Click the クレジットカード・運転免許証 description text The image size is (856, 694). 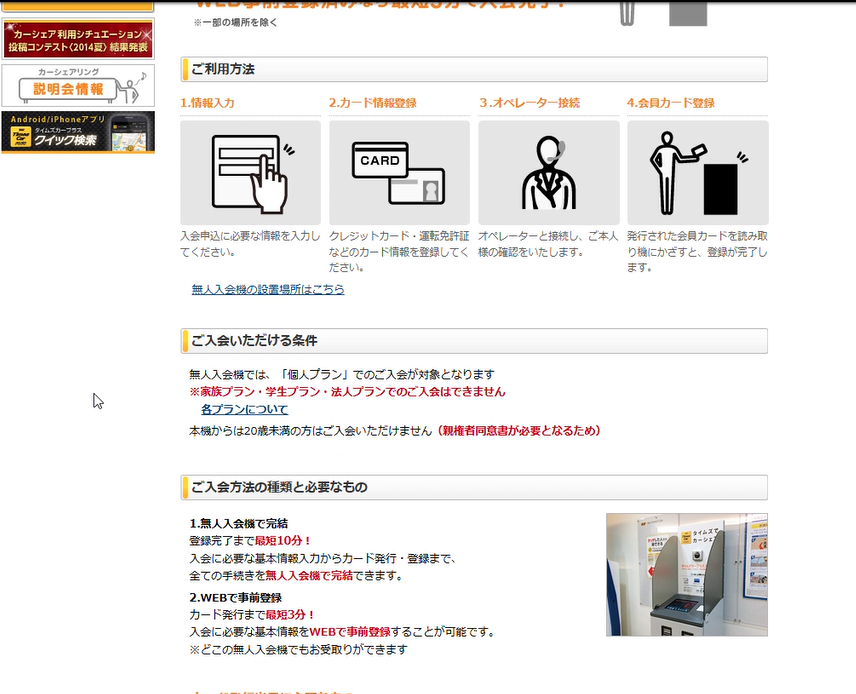click(x=399, y=252)
